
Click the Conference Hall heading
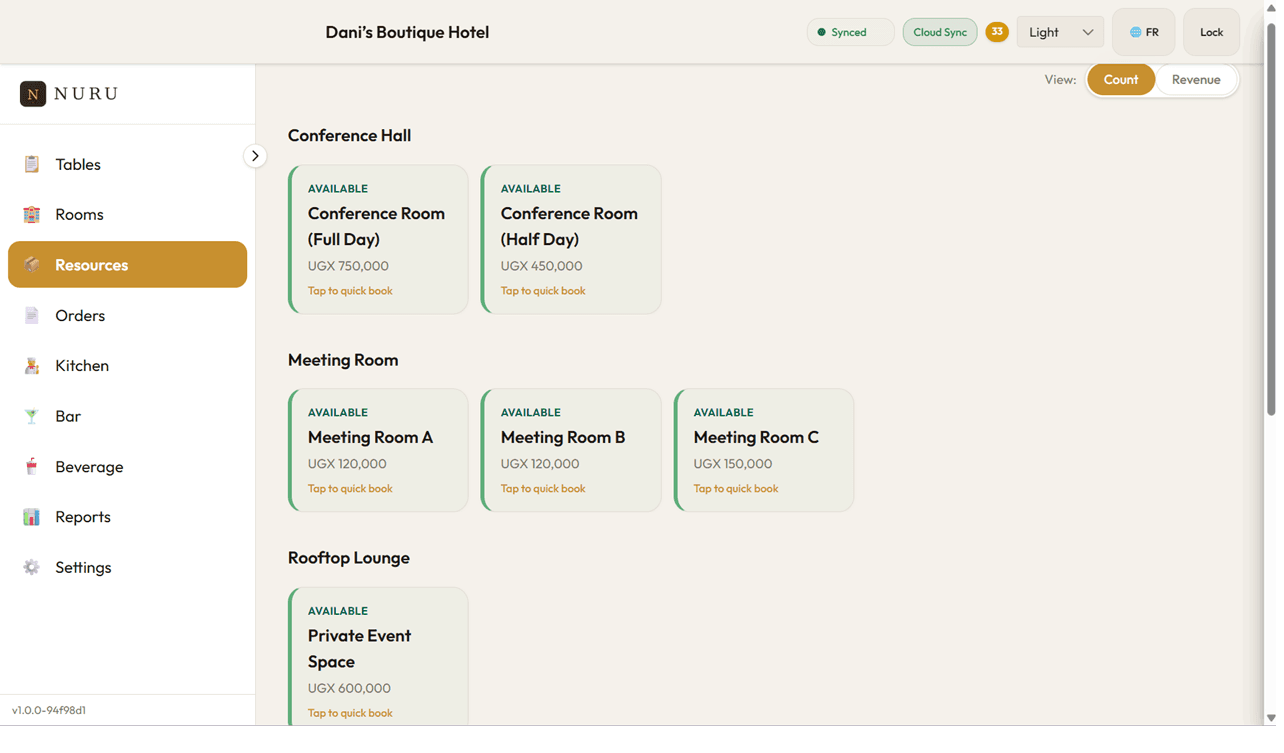click(x=349, y=136)
